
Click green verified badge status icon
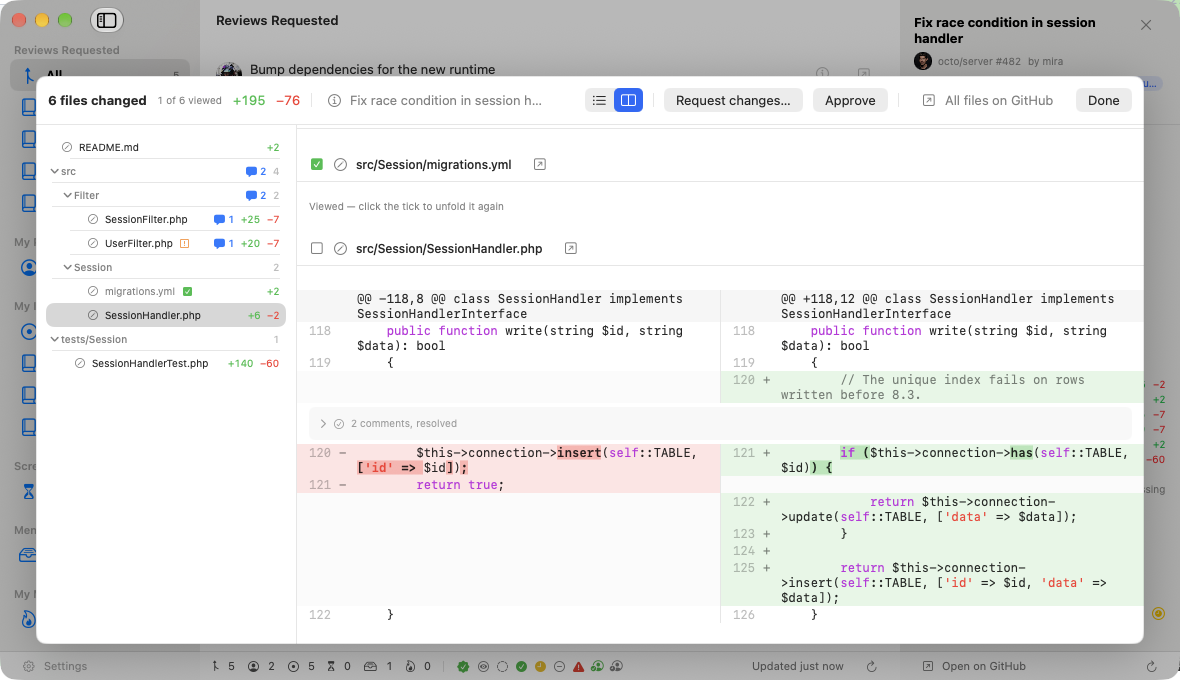click(464, 666)
